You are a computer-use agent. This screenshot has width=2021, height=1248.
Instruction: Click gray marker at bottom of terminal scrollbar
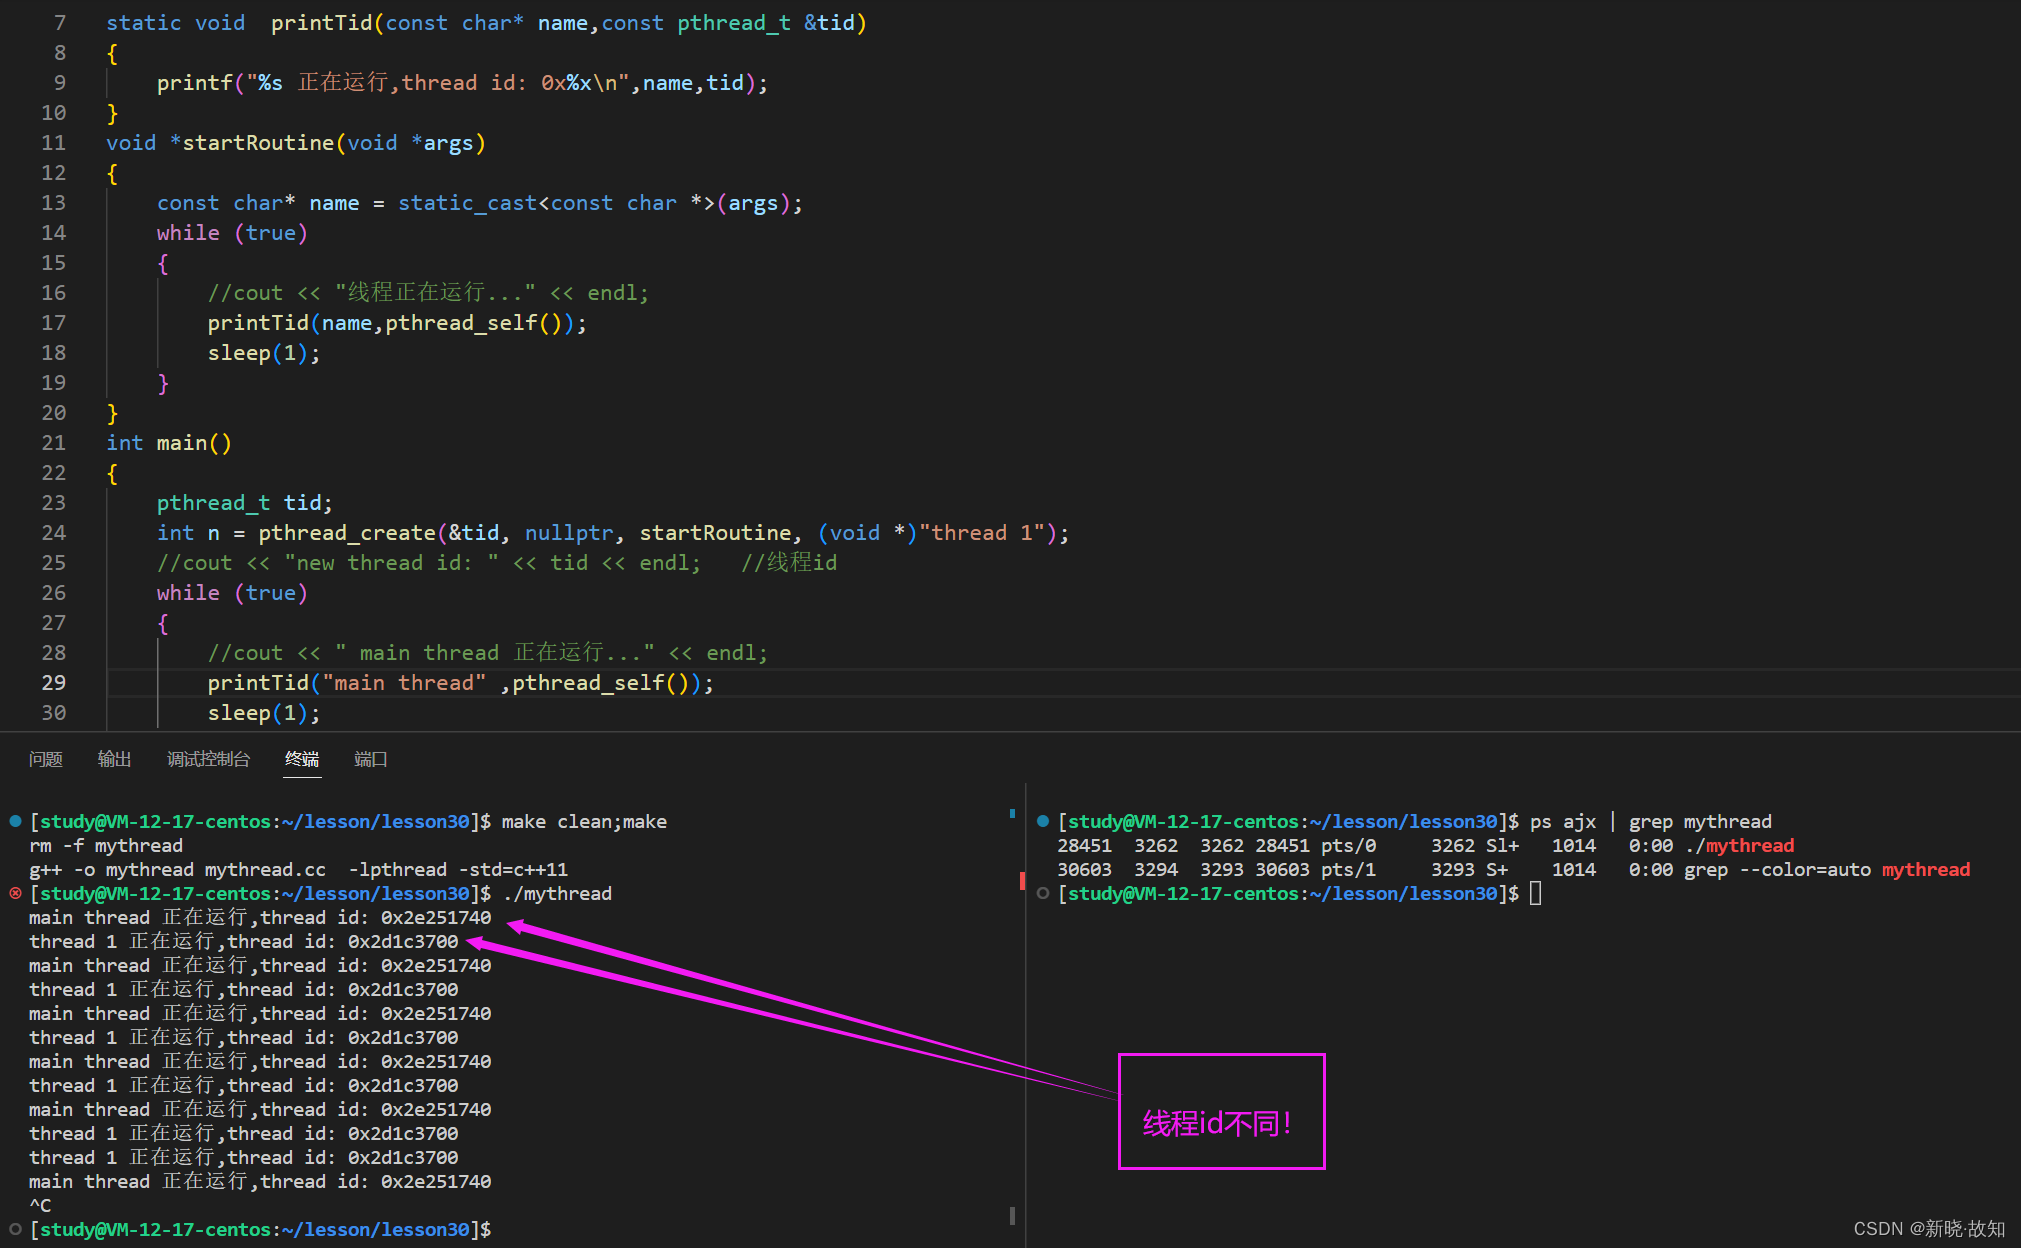tap(1012, 1215)
